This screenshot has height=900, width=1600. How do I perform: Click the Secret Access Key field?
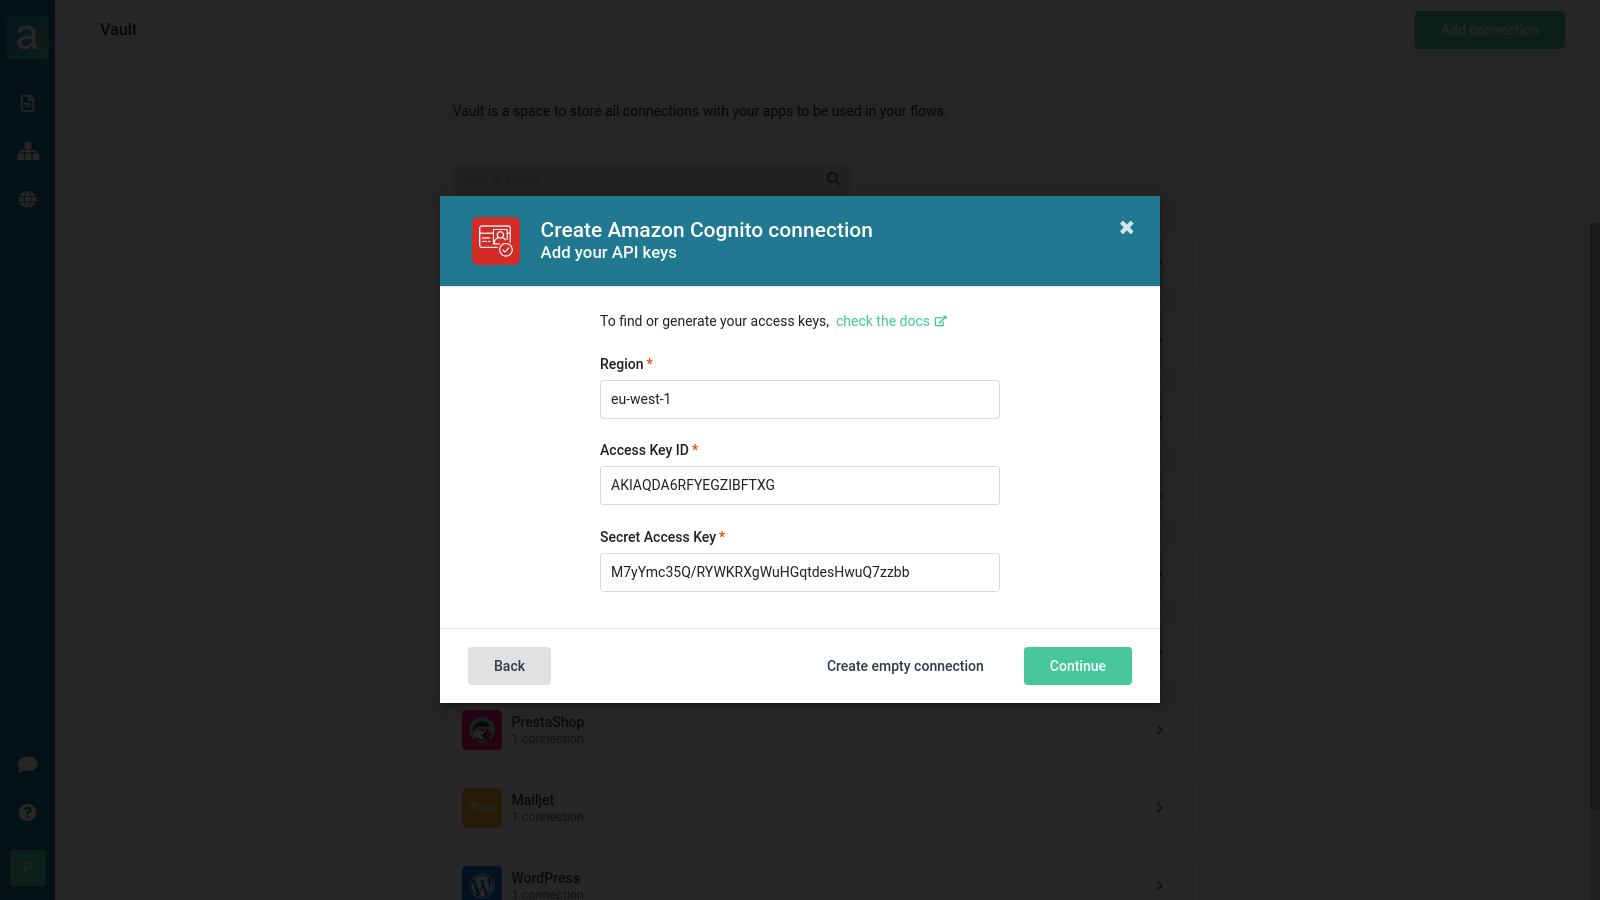[x=799, y=572]
